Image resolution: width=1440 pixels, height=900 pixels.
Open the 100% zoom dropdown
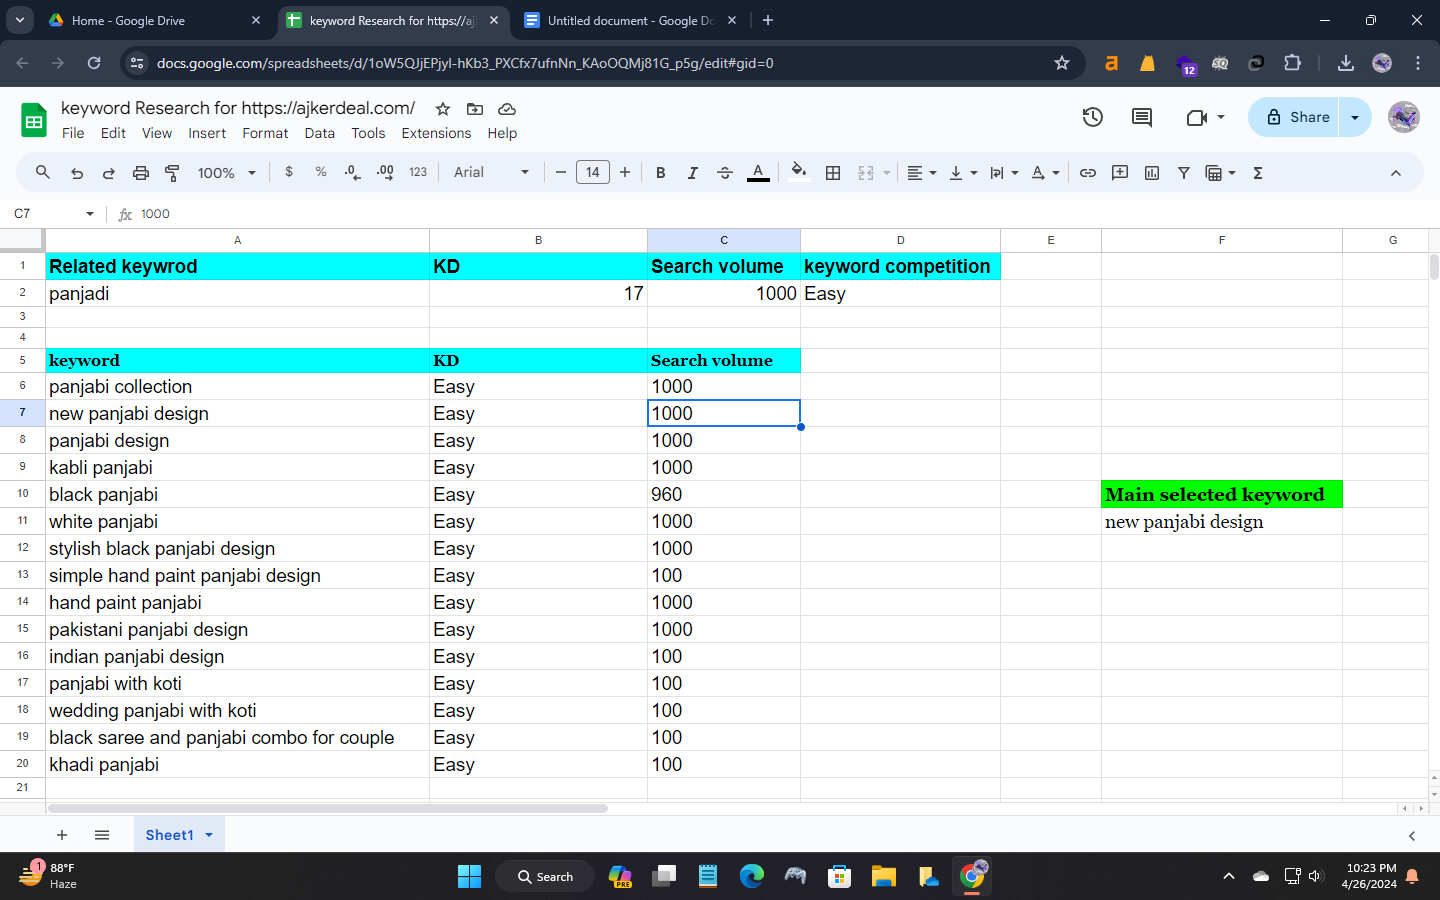pos(227,173)
